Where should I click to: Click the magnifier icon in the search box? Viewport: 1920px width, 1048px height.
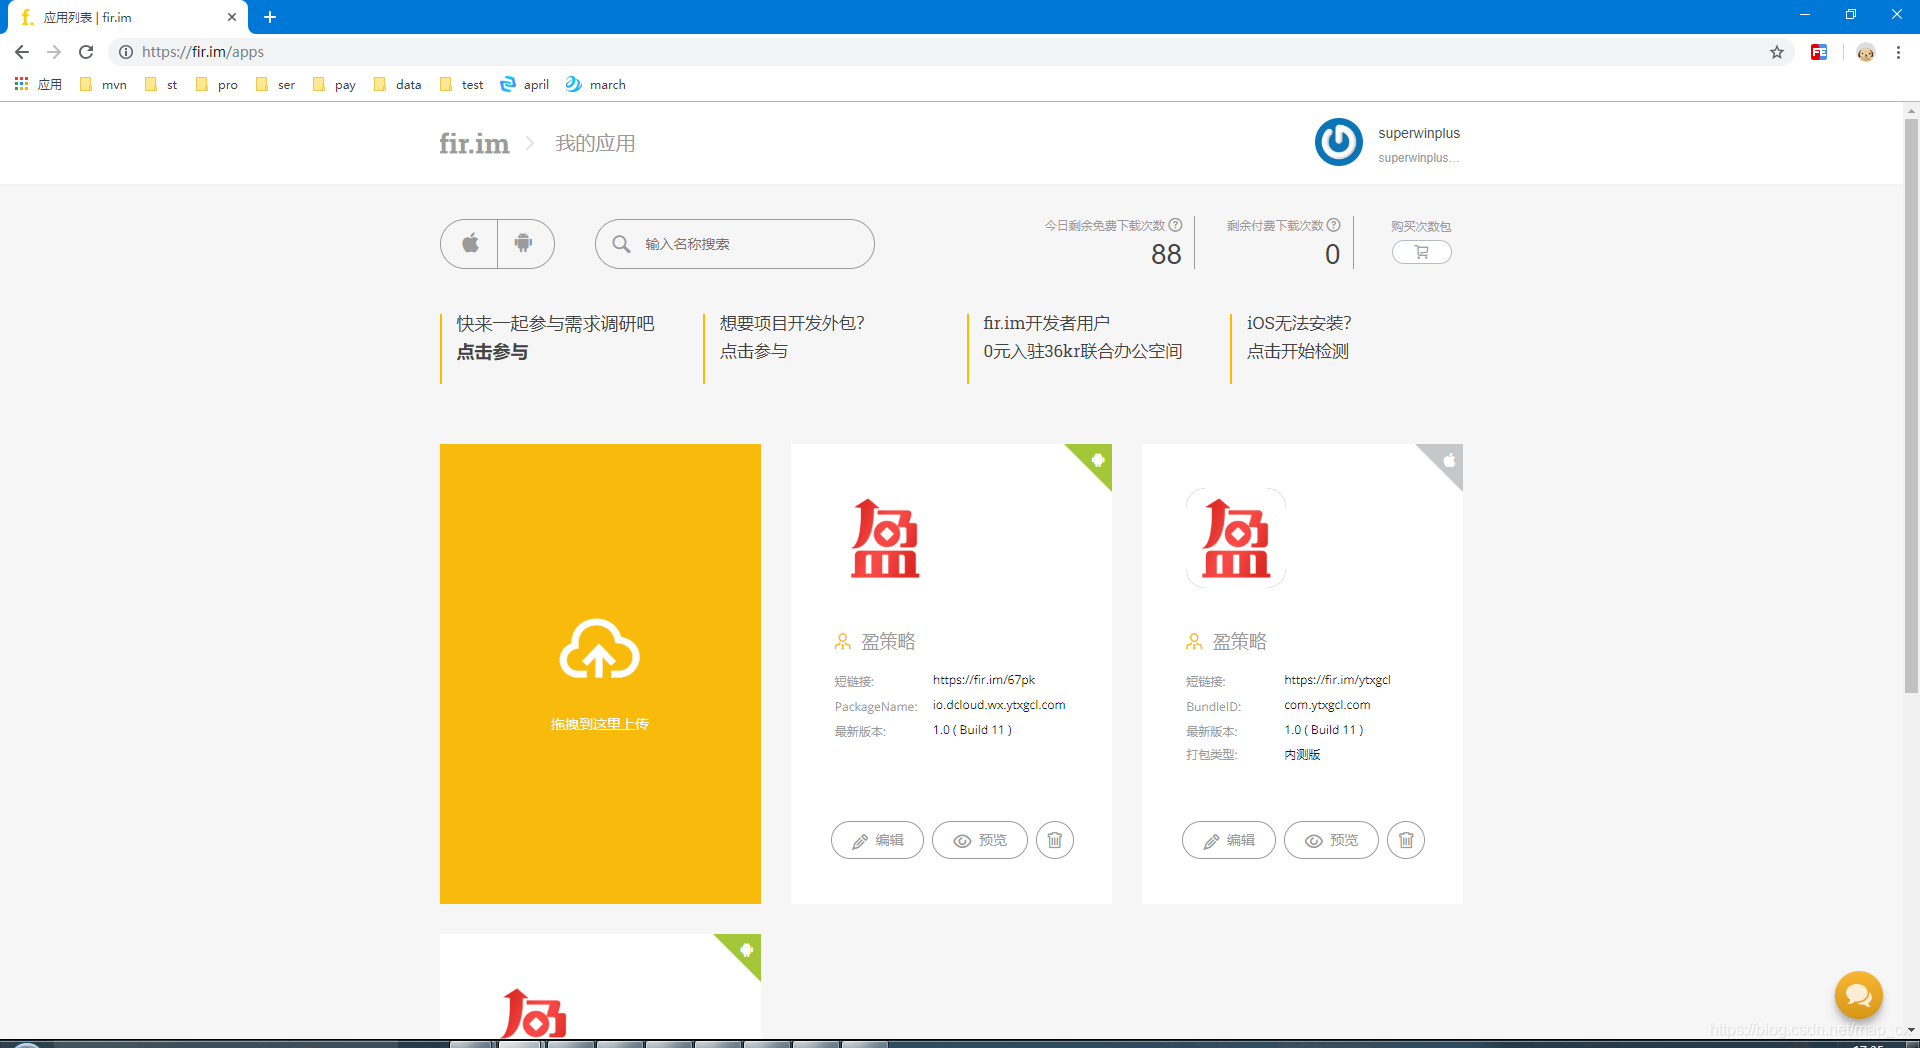click(x=621, y=243)
